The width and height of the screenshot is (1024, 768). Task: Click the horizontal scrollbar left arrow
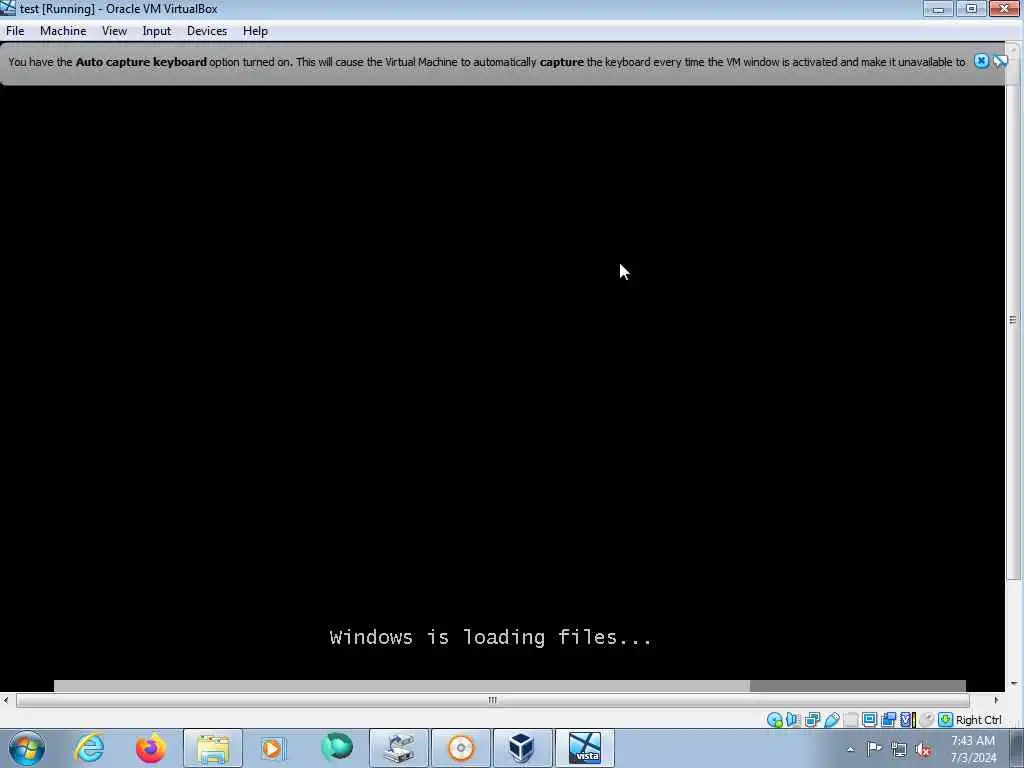pyautogui.click(x=6, y=700)
